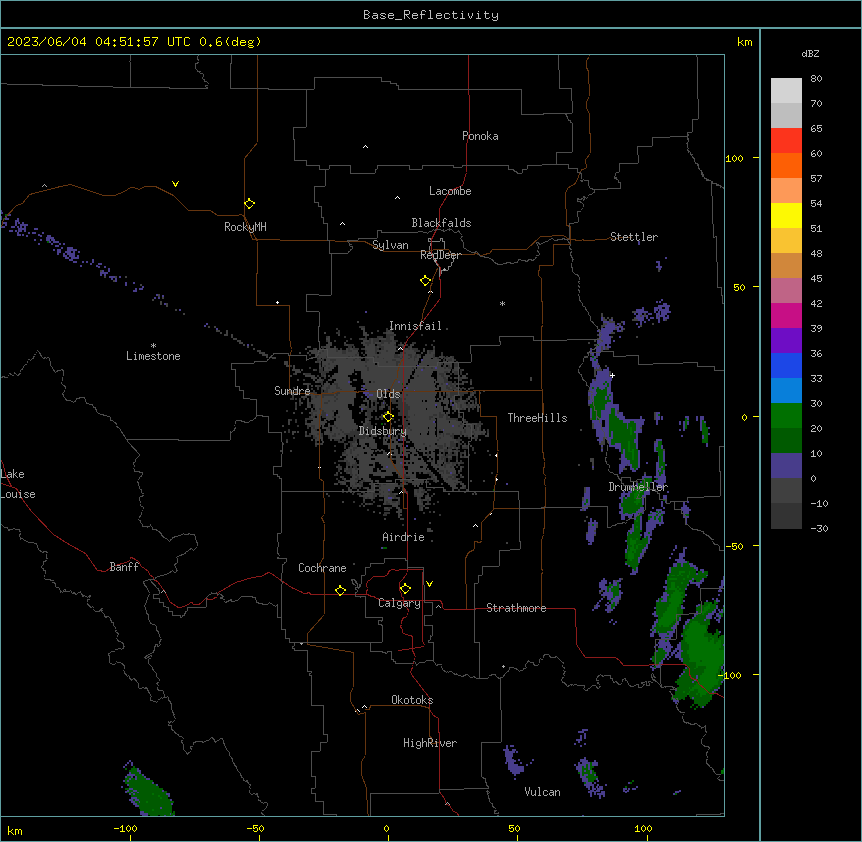Click the Limestone label
This screenshot has width=862, height=842.
click(153, 356)
